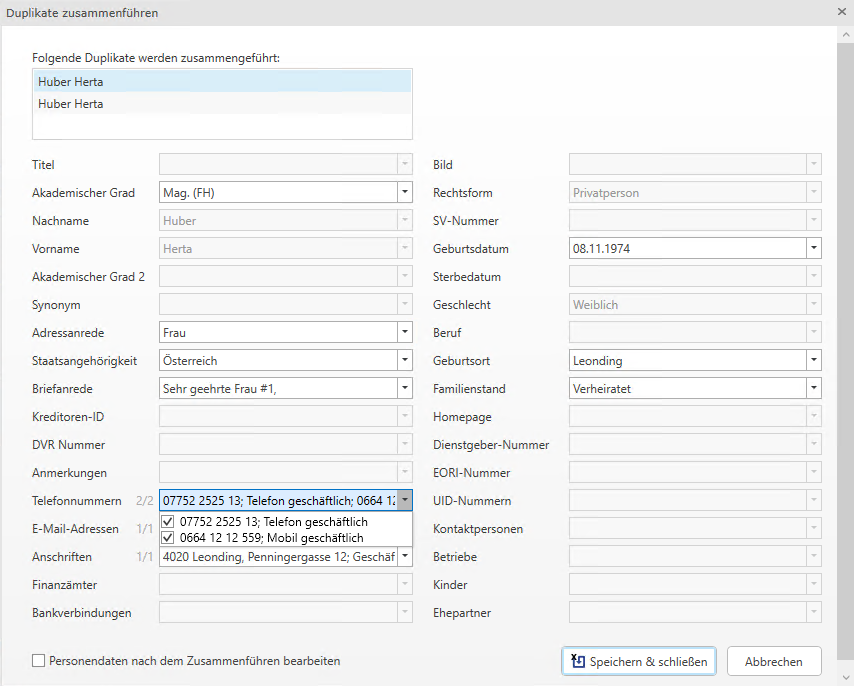Image resolution: width=854 pixels, height=686 pixels.
Task: Collapse the Telefonnummern dropdown arrow
Action: click(404, 501)
